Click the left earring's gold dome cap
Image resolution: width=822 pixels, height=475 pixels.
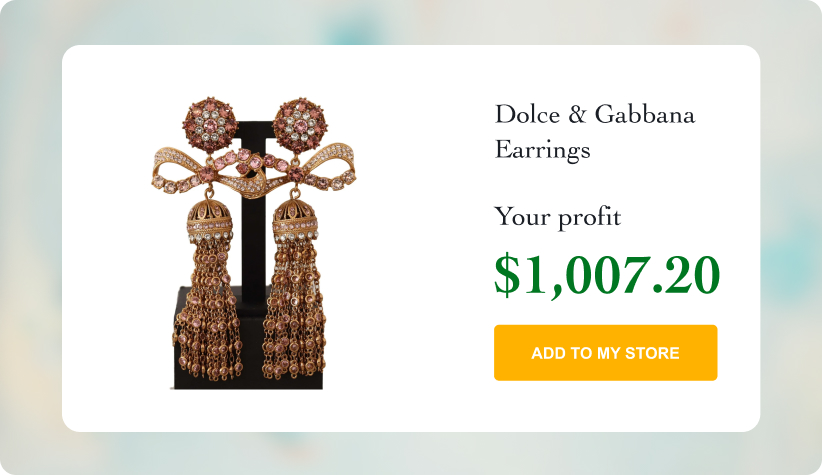coord(208,212)
